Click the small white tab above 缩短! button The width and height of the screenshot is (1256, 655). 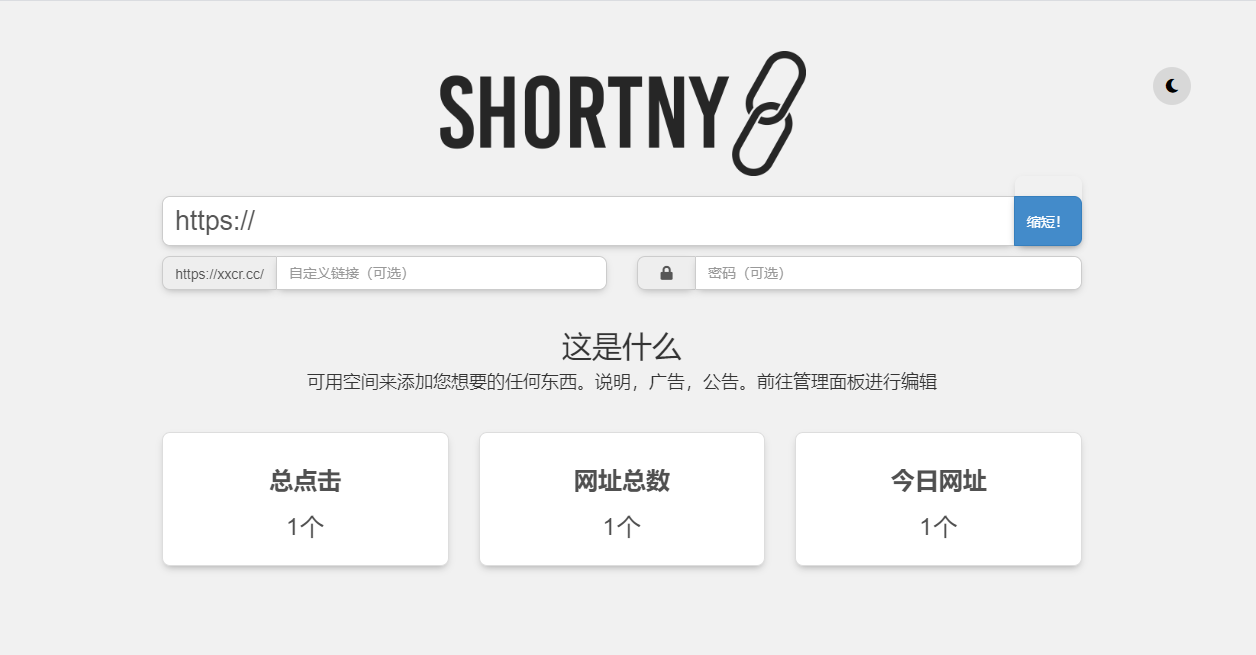[x=1048, y=186]
